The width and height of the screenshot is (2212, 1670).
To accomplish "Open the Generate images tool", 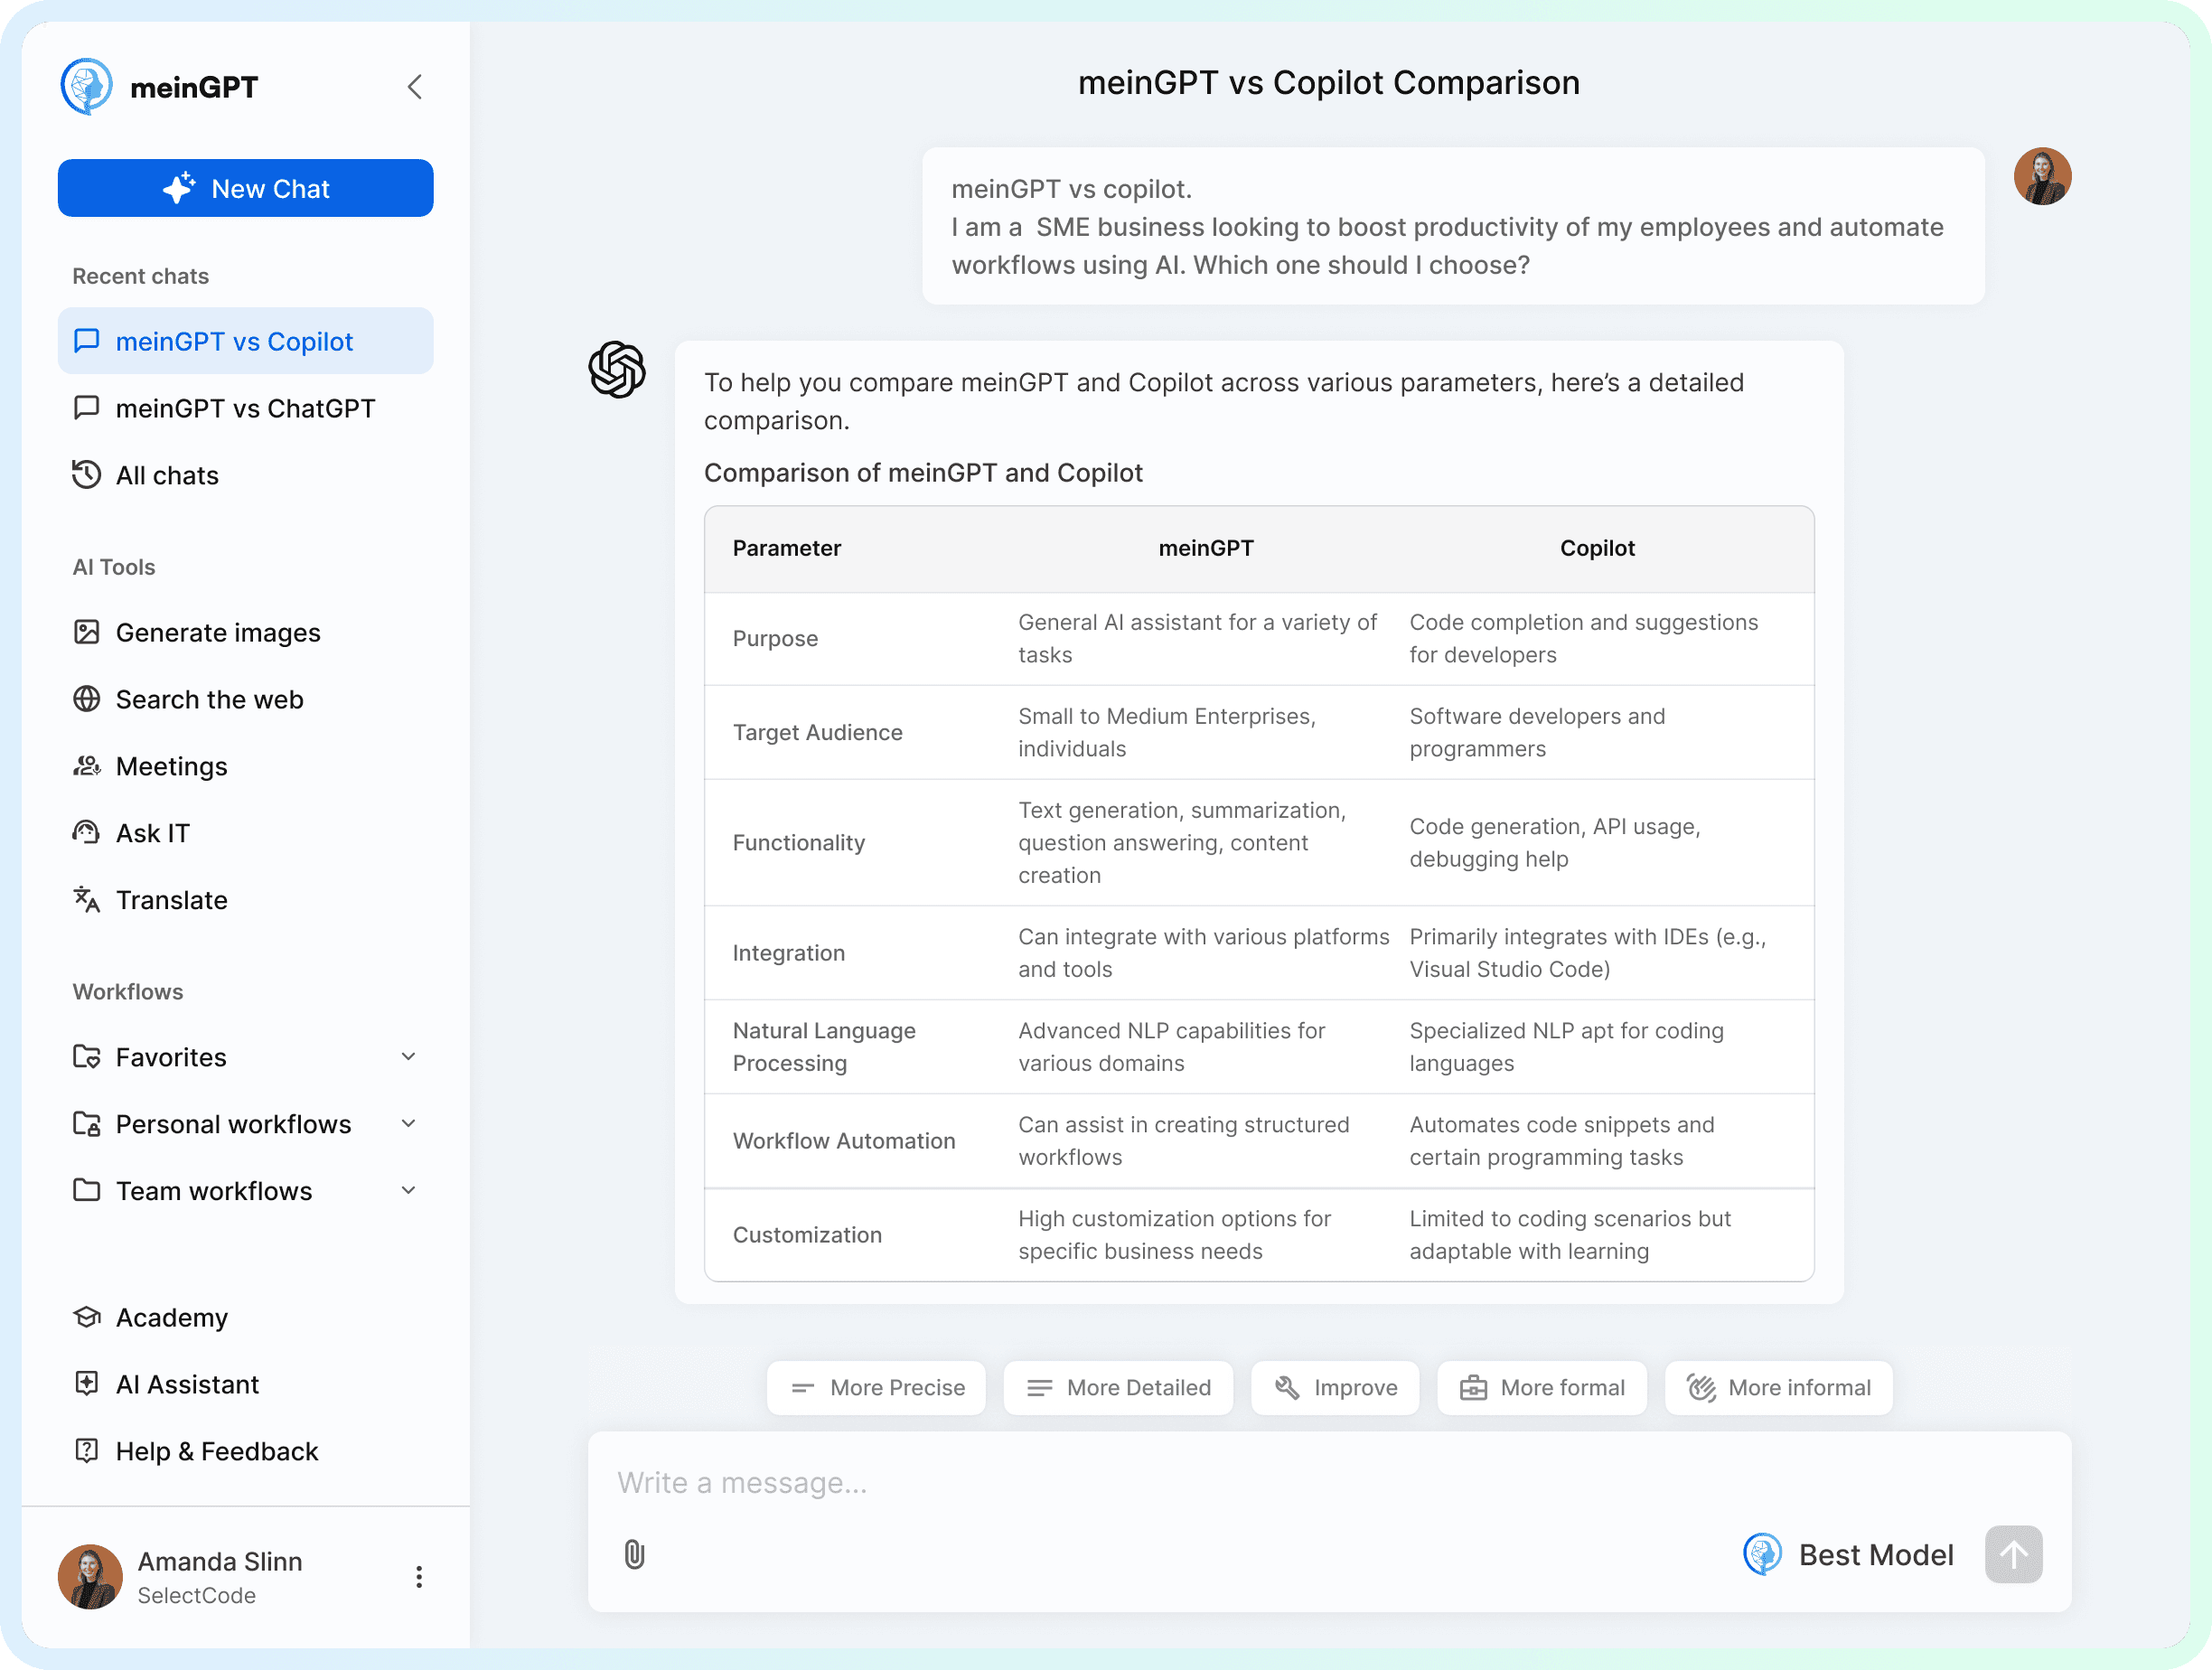I will click(x=245, y=632).
